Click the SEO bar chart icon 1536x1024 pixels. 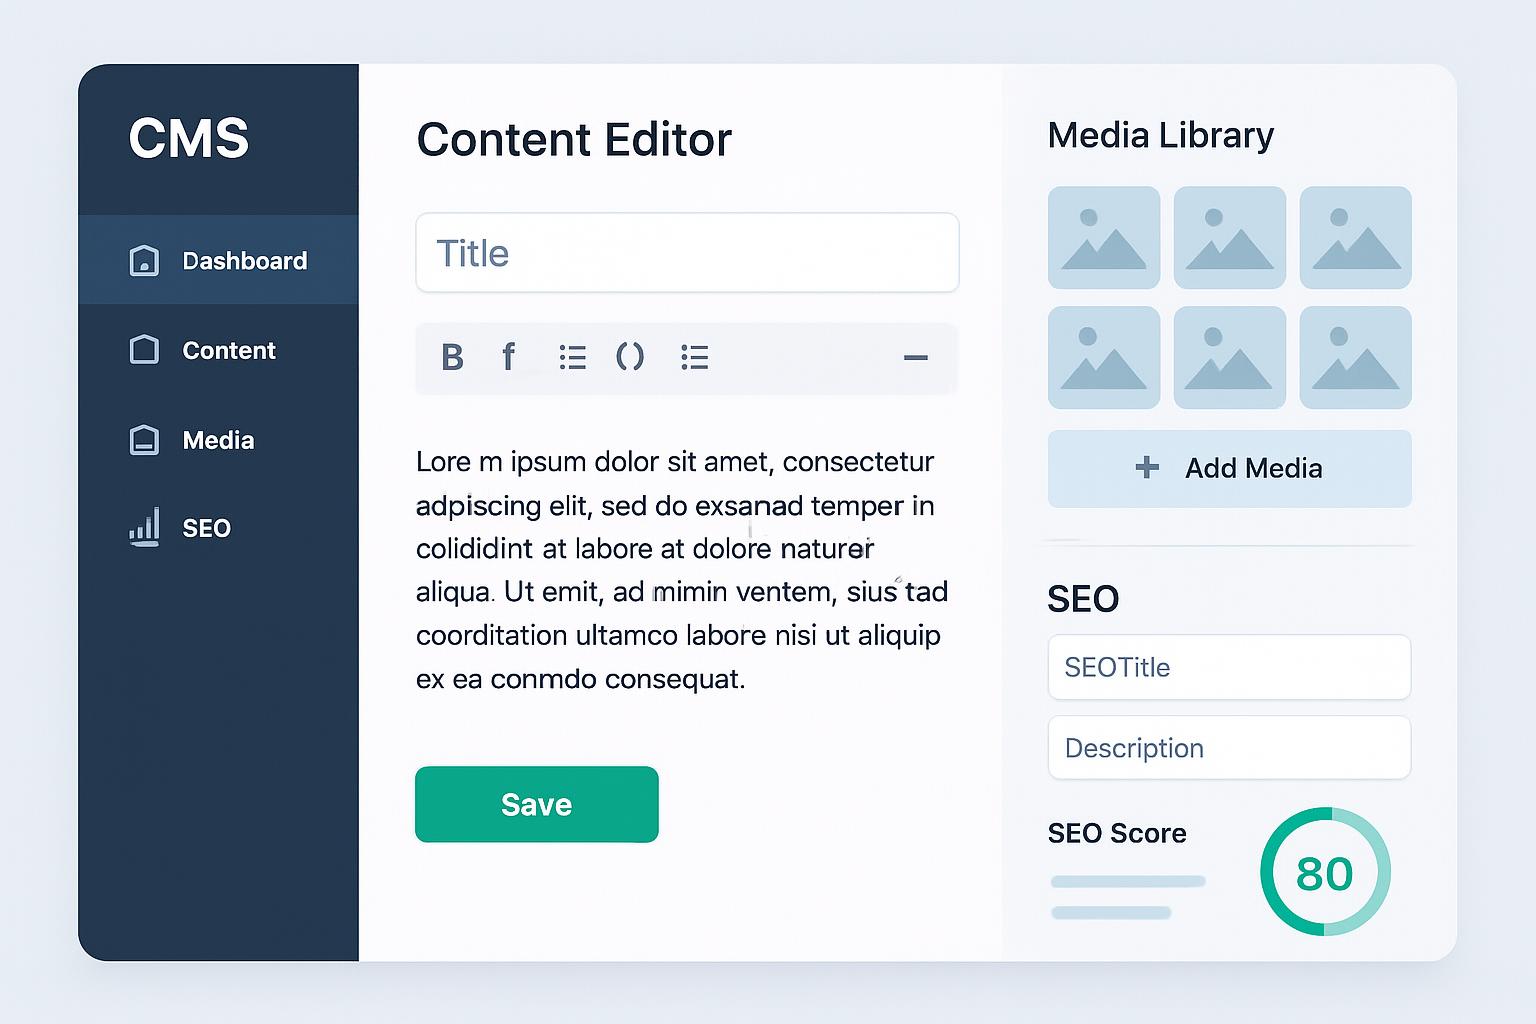144,527
